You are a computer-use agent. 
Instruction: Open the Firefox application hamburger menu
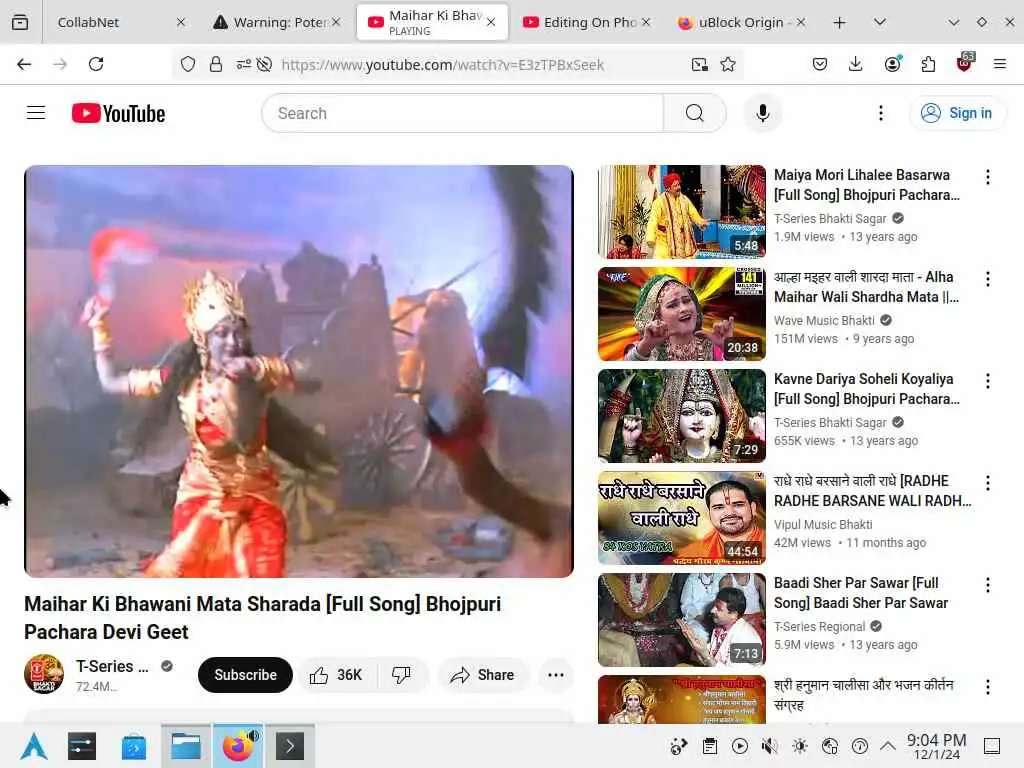[x=1000, y=64]
